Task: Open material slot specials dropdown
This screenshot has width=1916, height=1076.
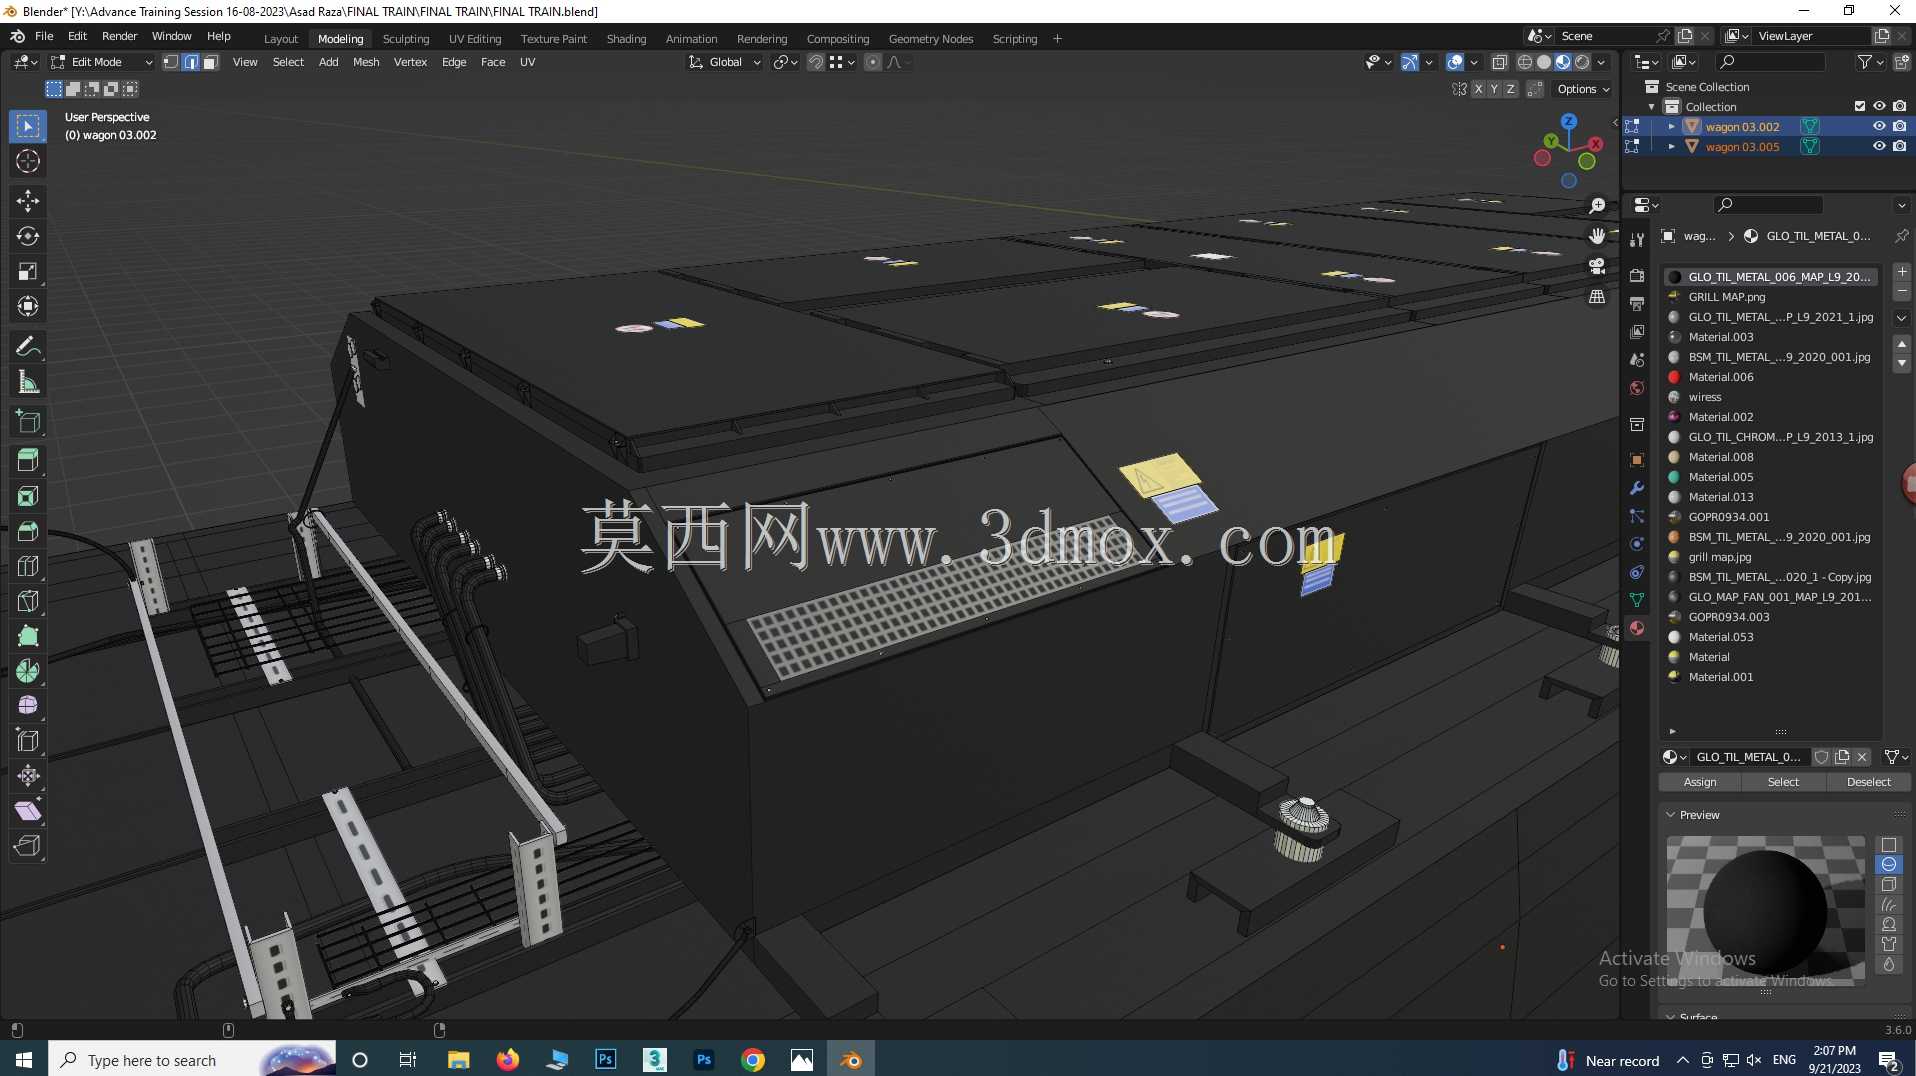Action: coord(1902,318)
